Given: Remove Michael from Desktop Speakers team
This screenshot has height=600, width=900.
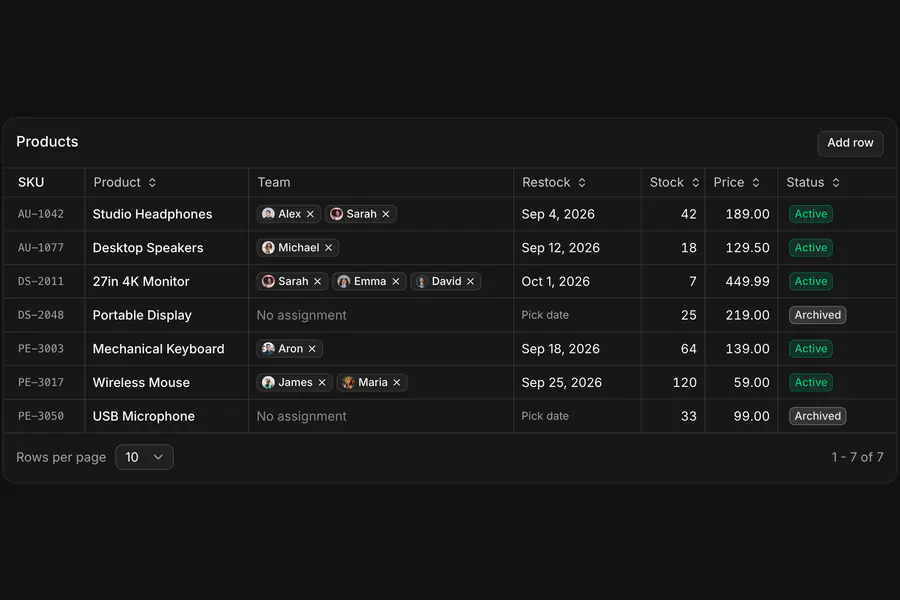Looking at the screenshot, I should tap(328, 247).
